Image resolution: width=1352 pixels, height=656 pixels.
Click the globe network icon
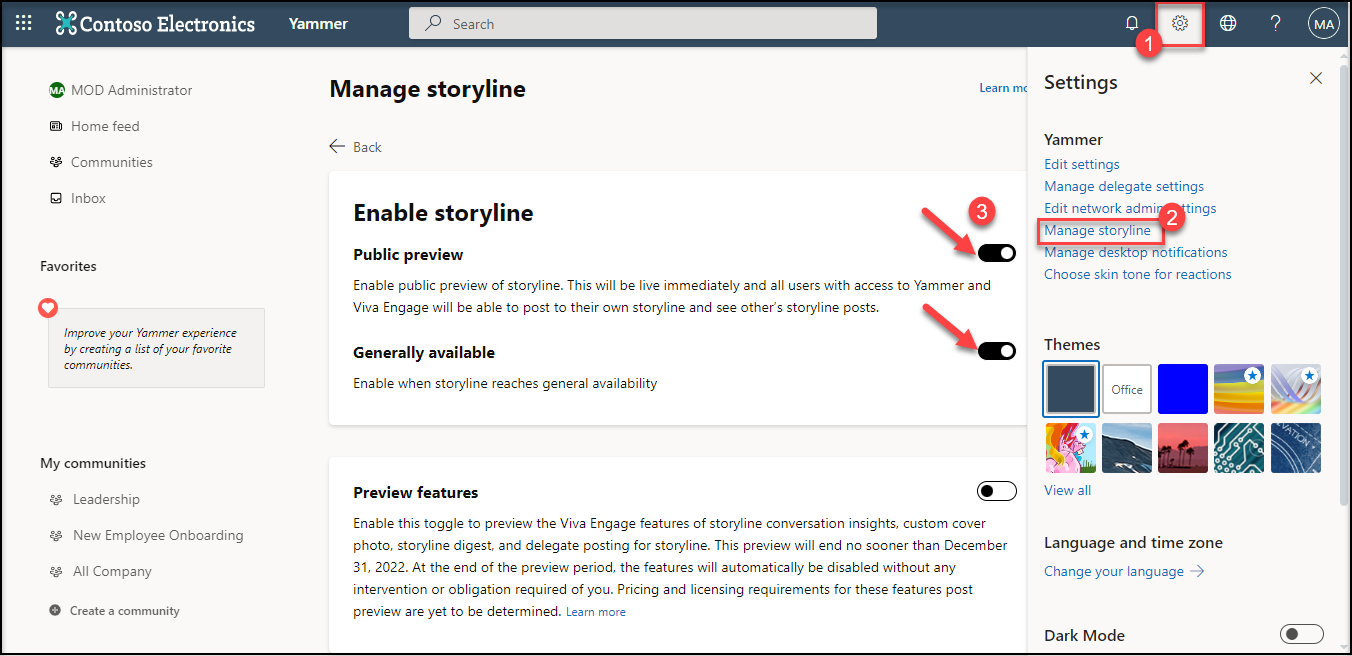(x=1228, y=23)
